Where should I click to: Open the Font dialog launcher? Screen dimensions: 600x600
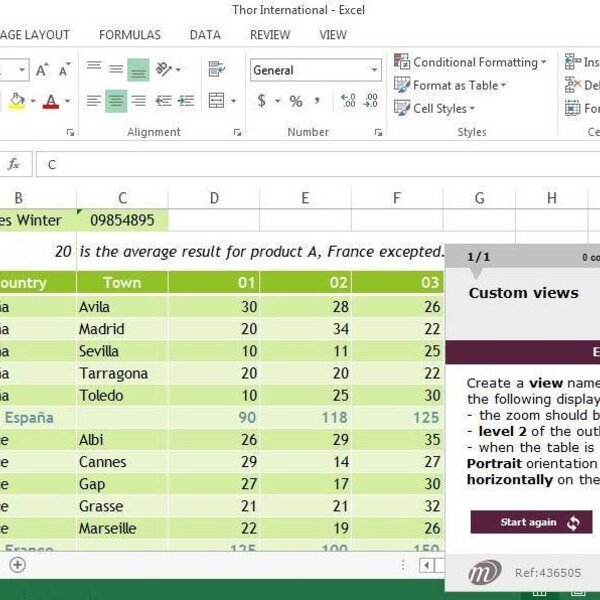(70, 132)
